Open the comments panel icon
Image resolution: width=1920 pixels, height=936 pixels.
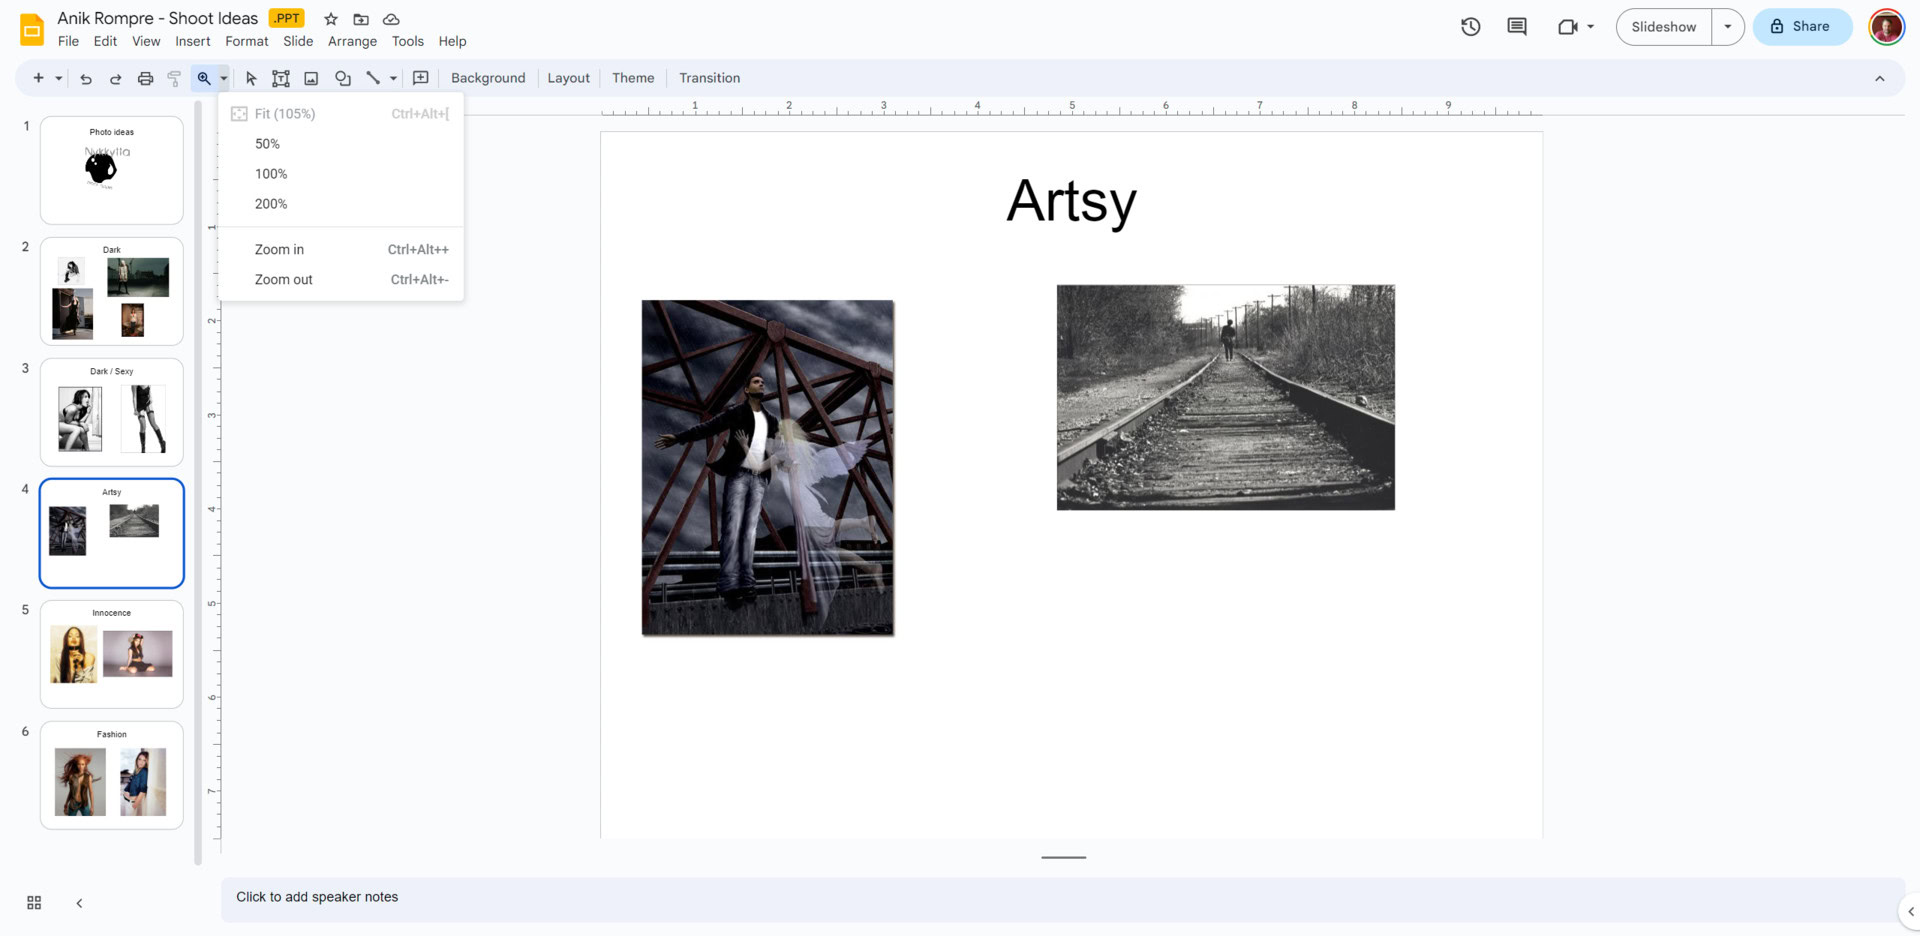[1516, 27]
